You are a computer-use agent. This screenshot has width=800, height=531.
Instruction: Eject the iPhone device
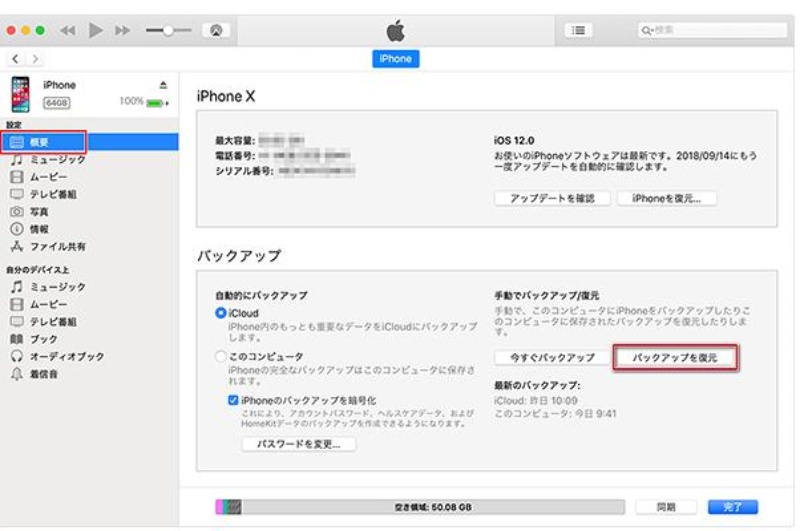163,85
